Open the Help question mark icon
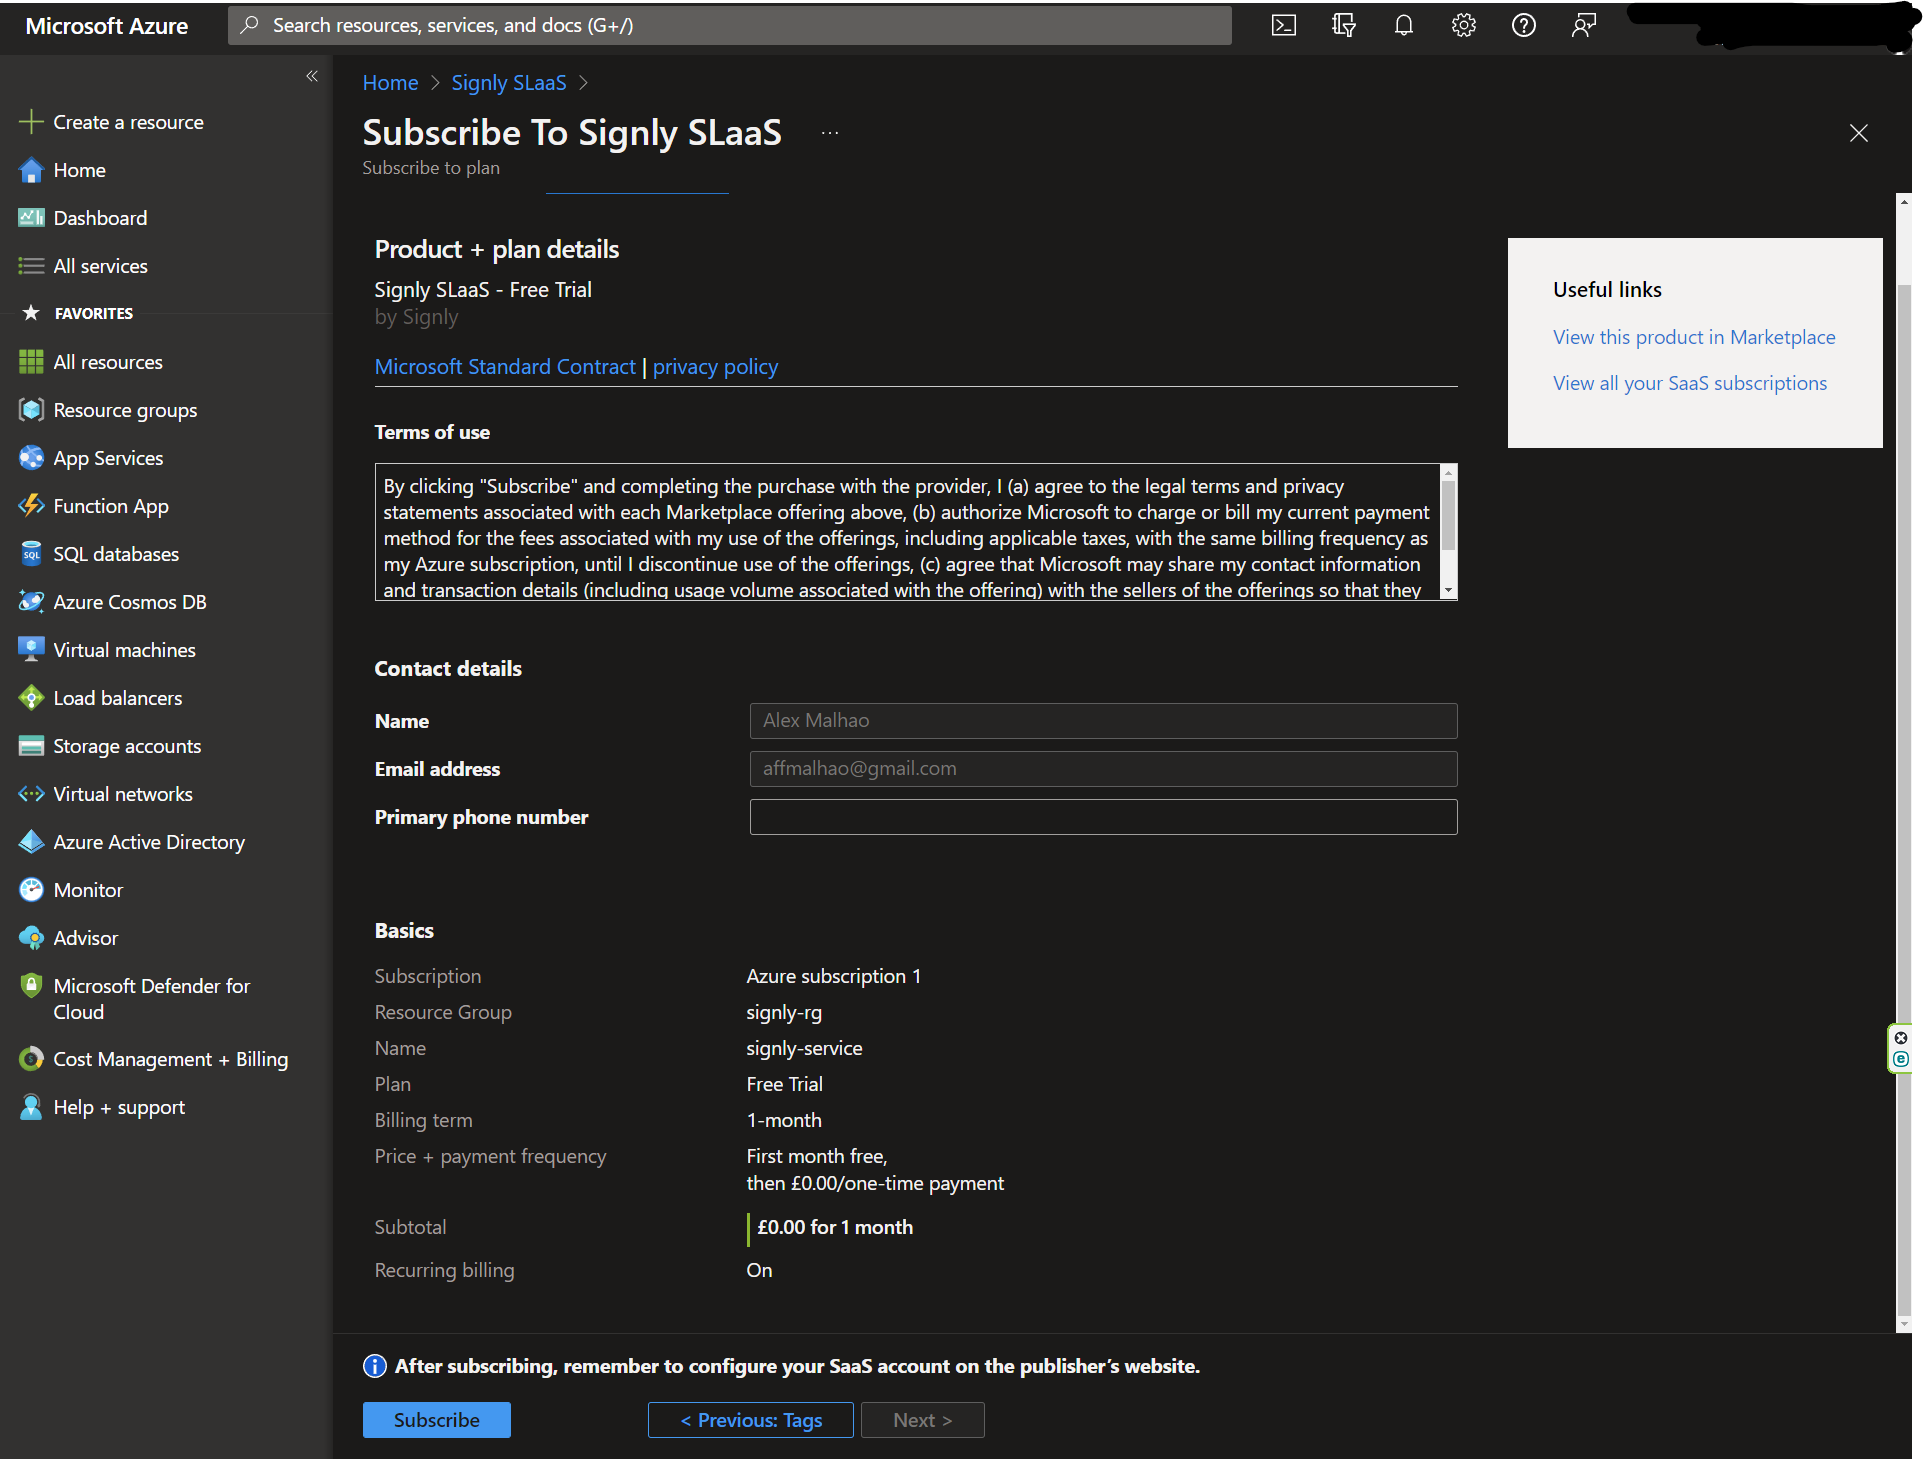Screen dimensions: 1923x1459 pos(1524,26)
